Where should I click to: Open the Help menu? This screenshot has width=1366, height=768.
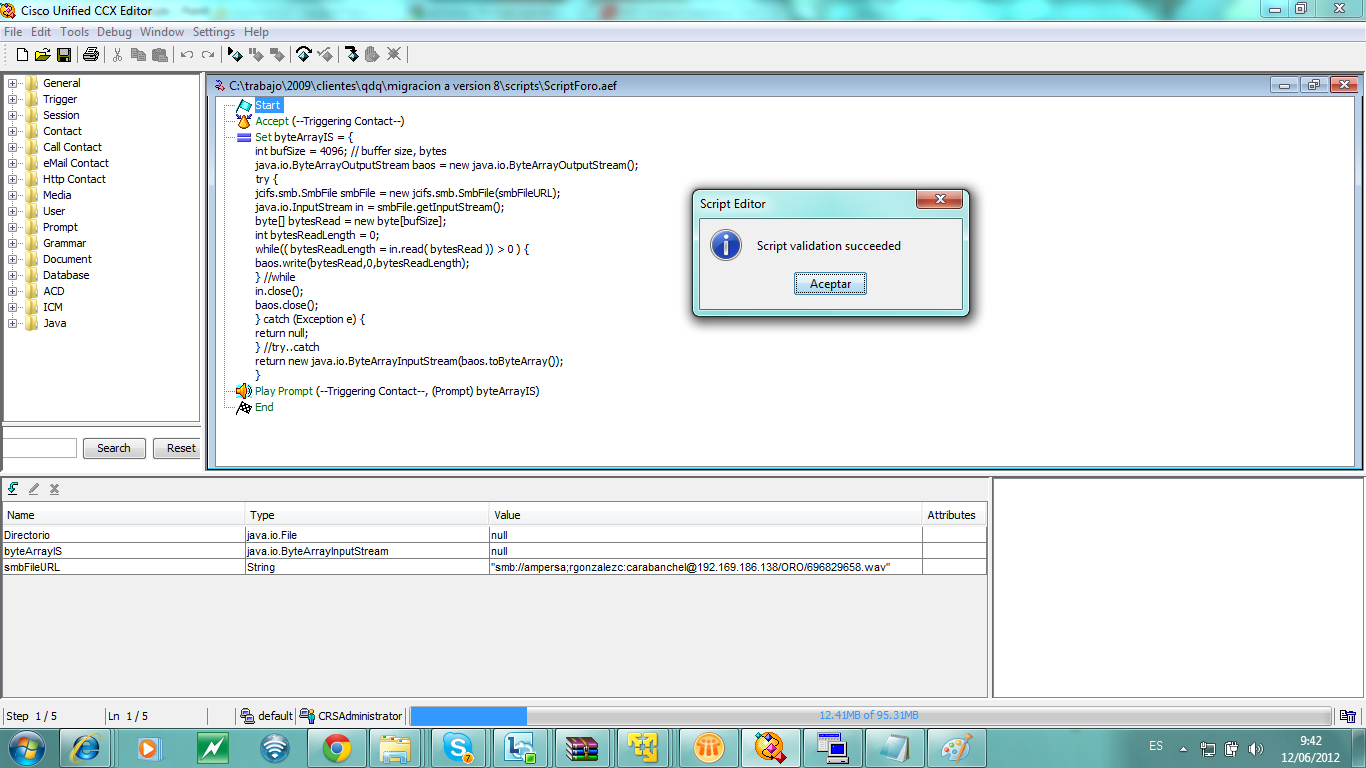(x=257, y=32)
